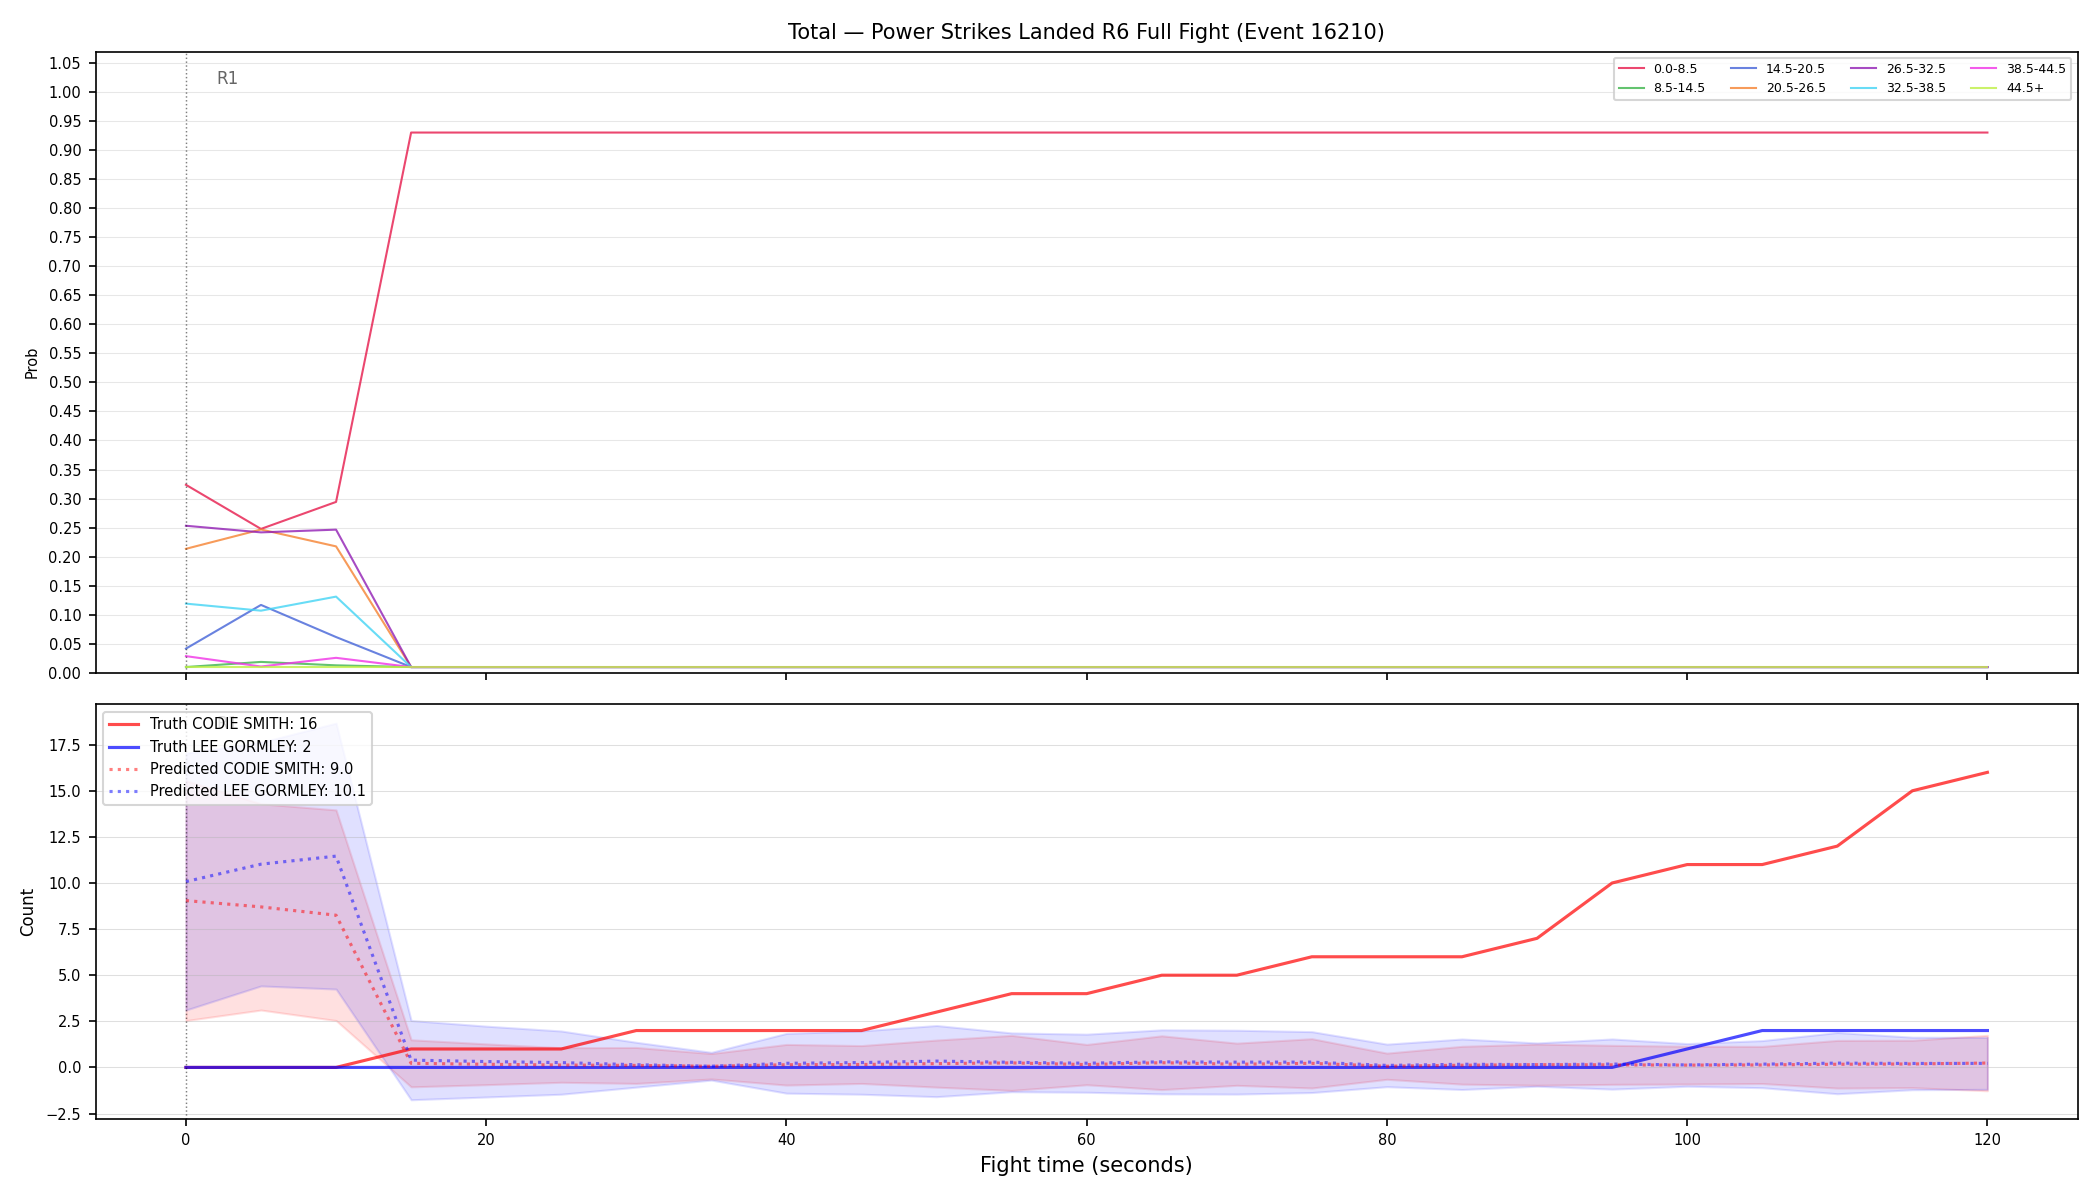Click the '17.5' count tick label
Image resolution: width=2100 pixels, height=1200 pixels.
[65, 745]
